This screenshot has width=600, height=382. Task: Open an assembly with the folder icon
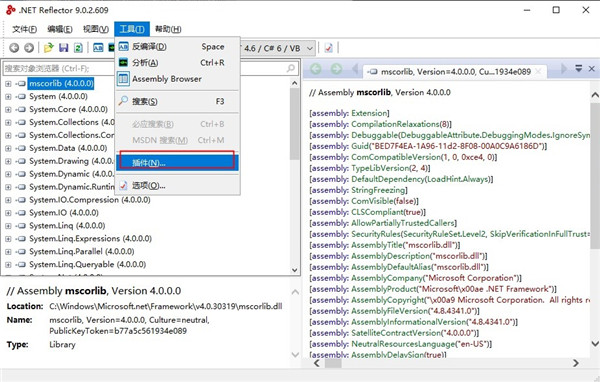tap(49, 48)
